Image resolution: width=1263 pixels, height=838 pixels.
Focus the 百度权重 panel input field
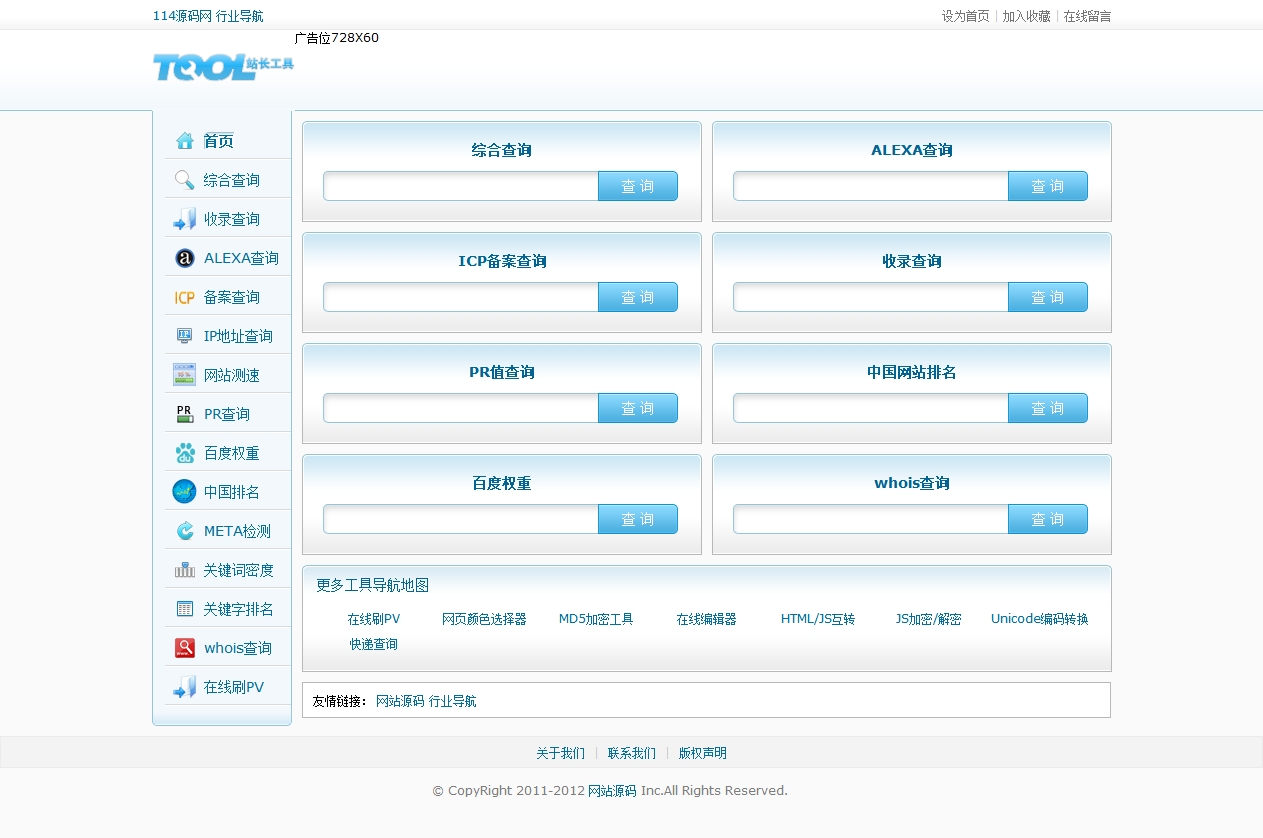[x=461, y=519]
